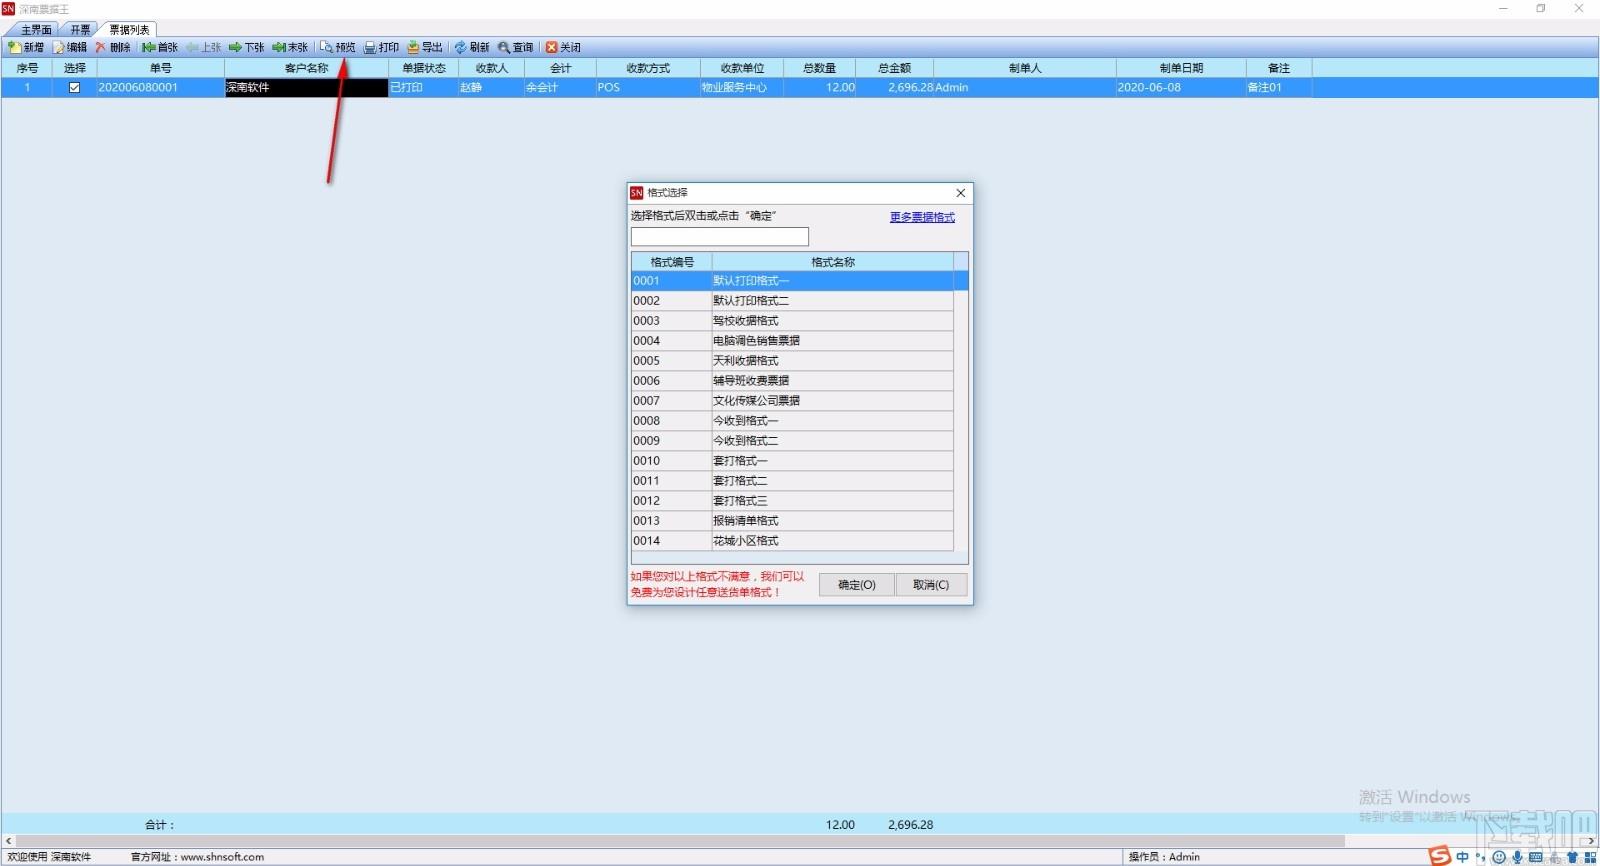Click 取消(C) to cancel format selection
1600x866 pixels.
pyautogui.click(x=931, y=585)
